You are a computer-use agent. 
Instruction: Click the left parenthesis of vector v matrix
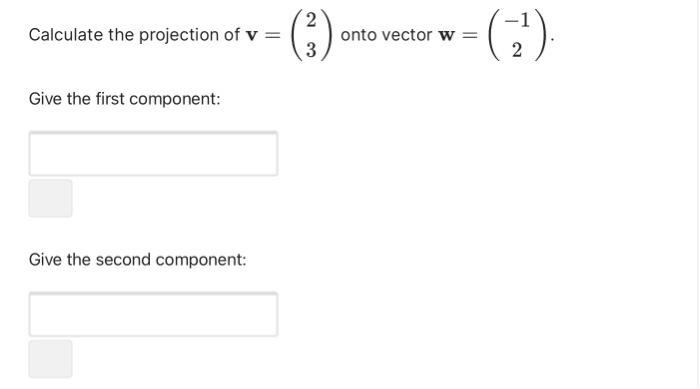[x=296, y=35]
